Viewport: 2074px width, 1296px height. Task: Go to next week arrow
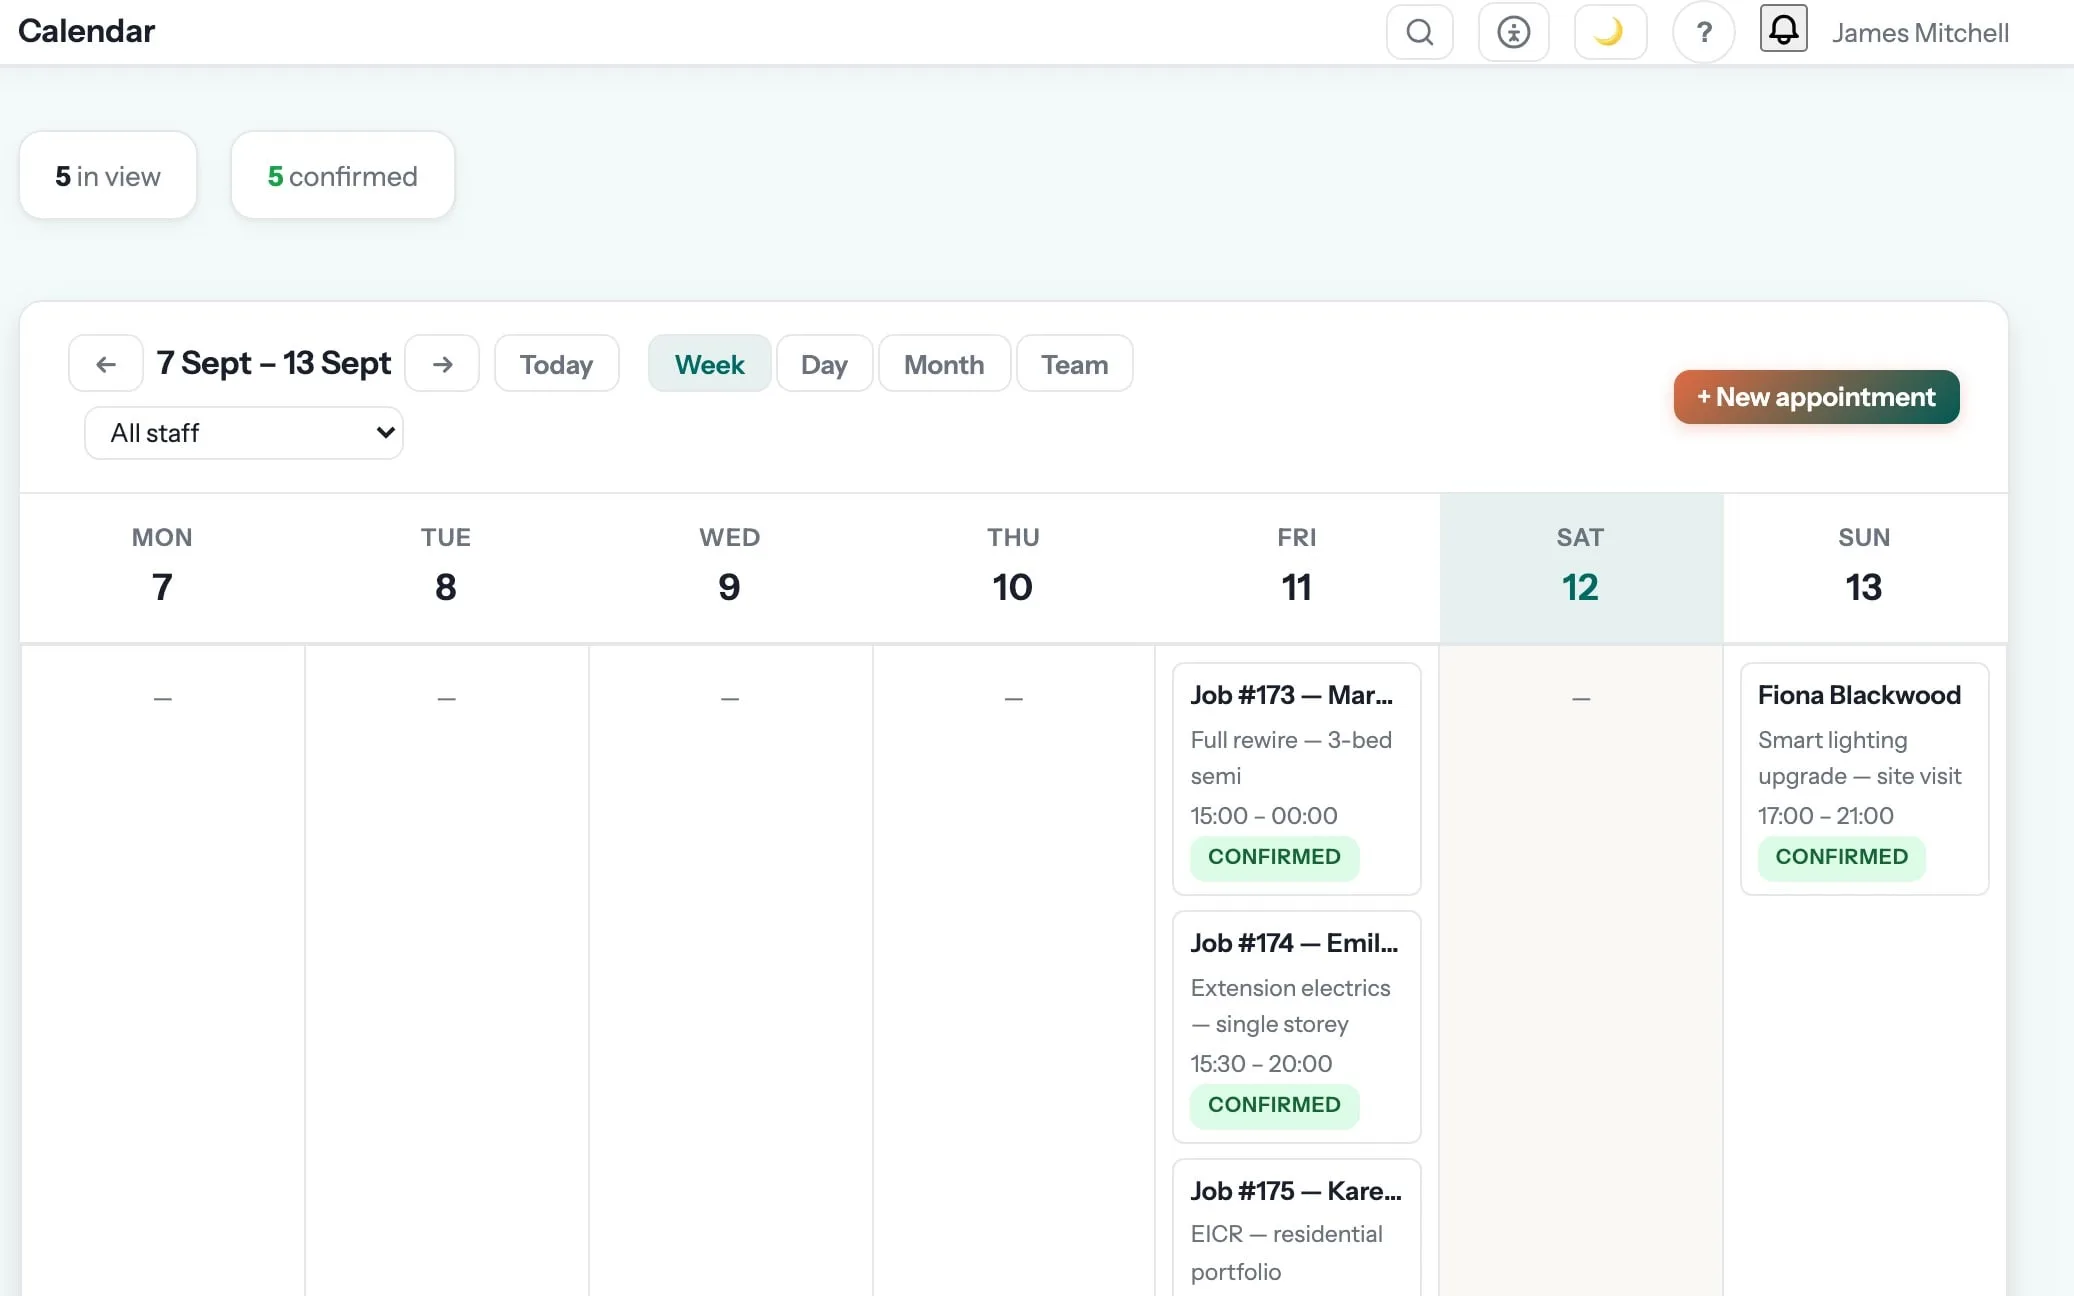coord(442,364)
